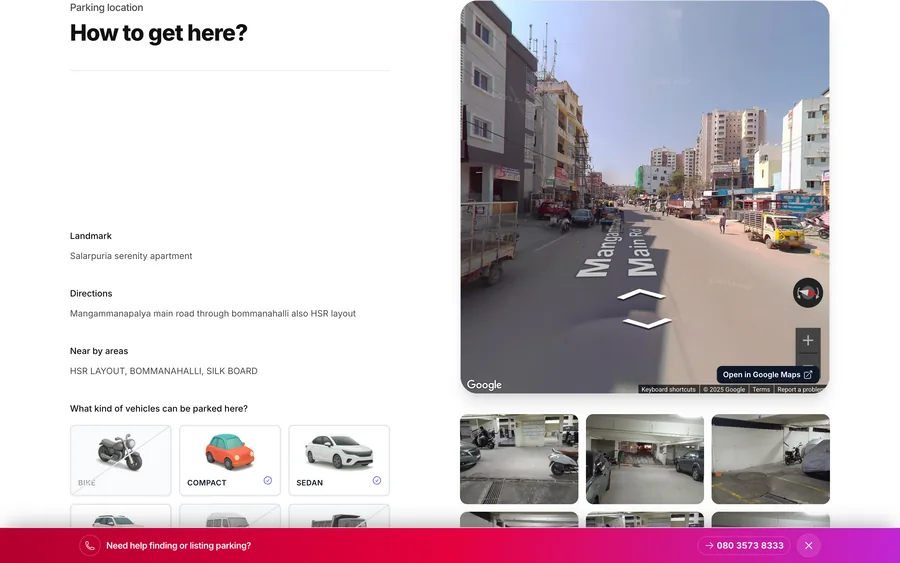Click the crossed-out Bike vehicle card

121,460
